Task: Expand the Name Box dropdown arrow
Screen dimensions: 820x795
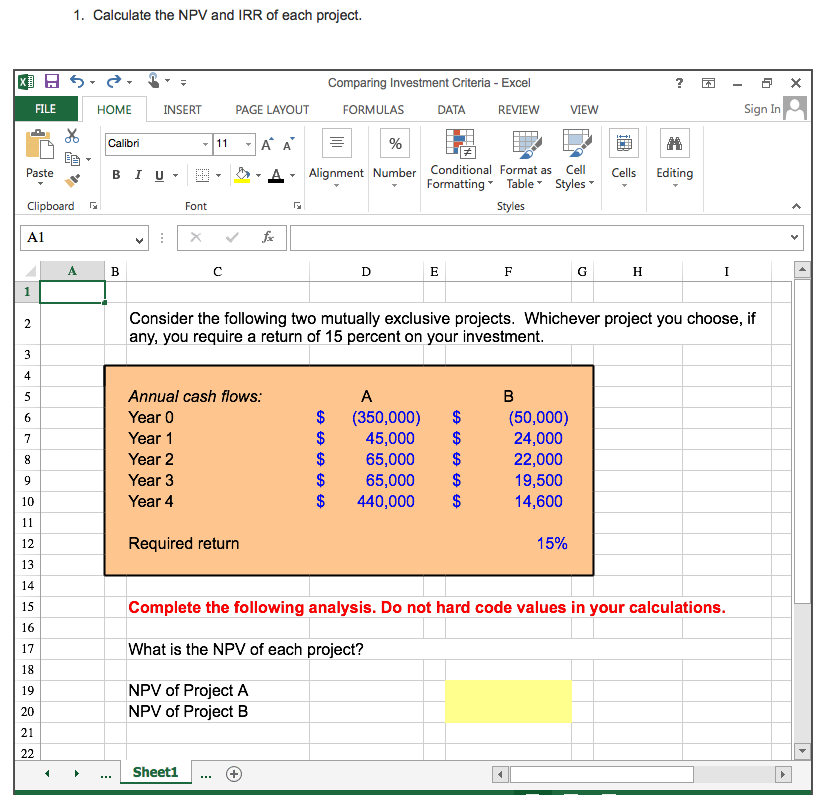Action: click(141, 238)
